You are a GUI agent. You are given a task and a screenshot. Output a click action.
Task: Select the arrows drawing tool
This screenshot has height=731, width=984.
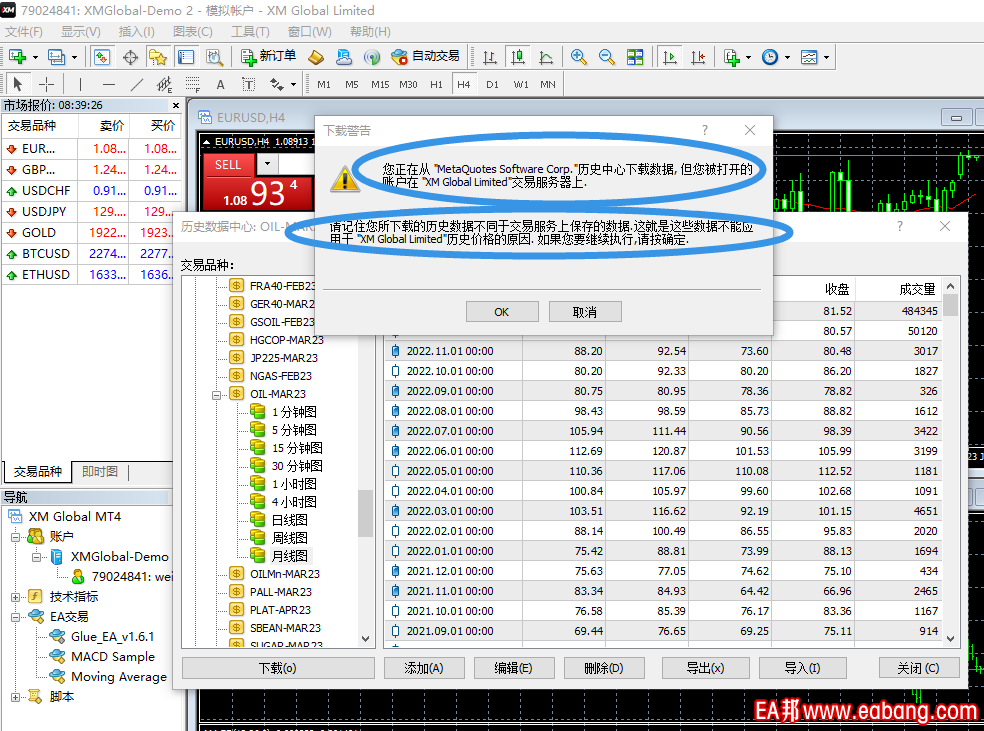276,84
